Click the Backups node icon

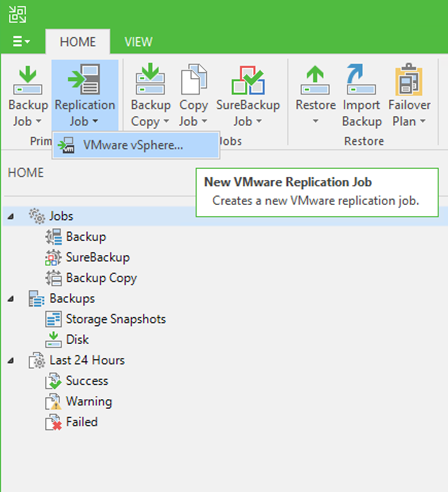pos(37,298)
